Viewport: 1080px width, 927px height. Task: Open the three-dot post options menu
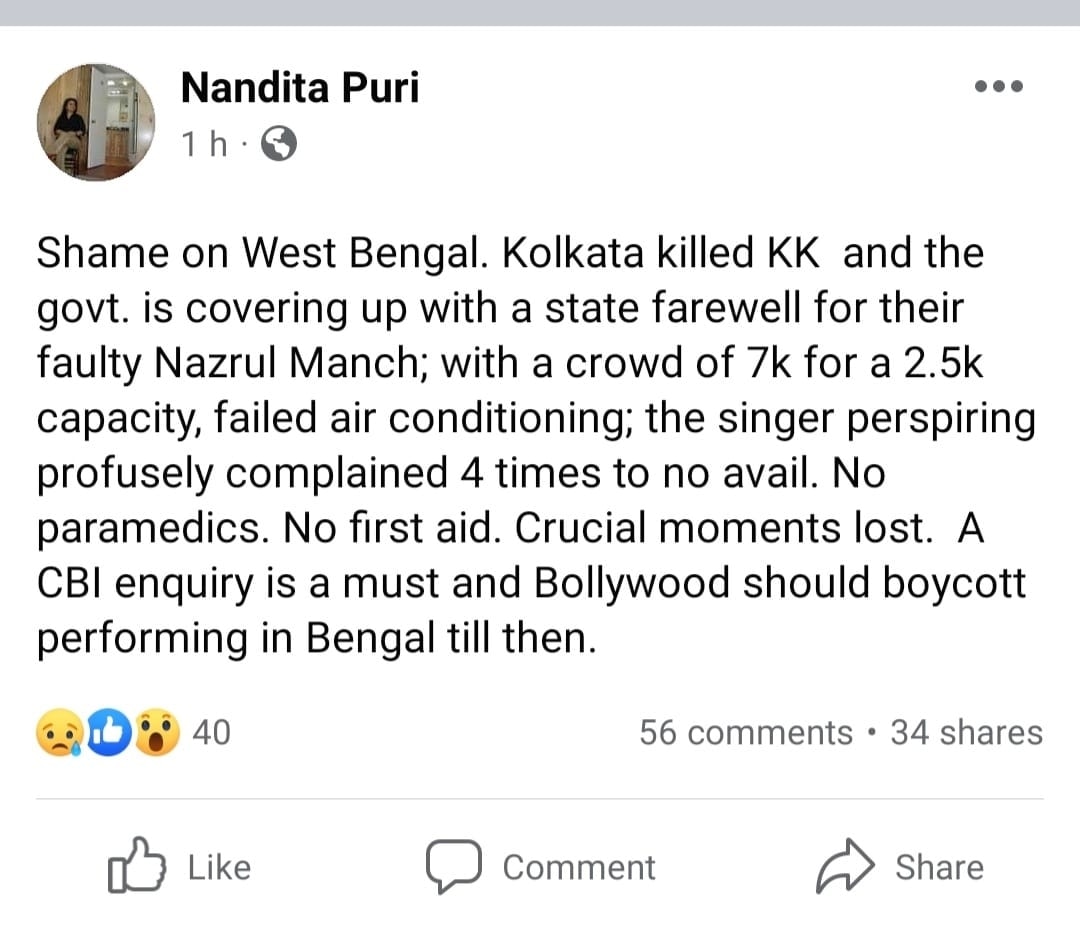998,87
